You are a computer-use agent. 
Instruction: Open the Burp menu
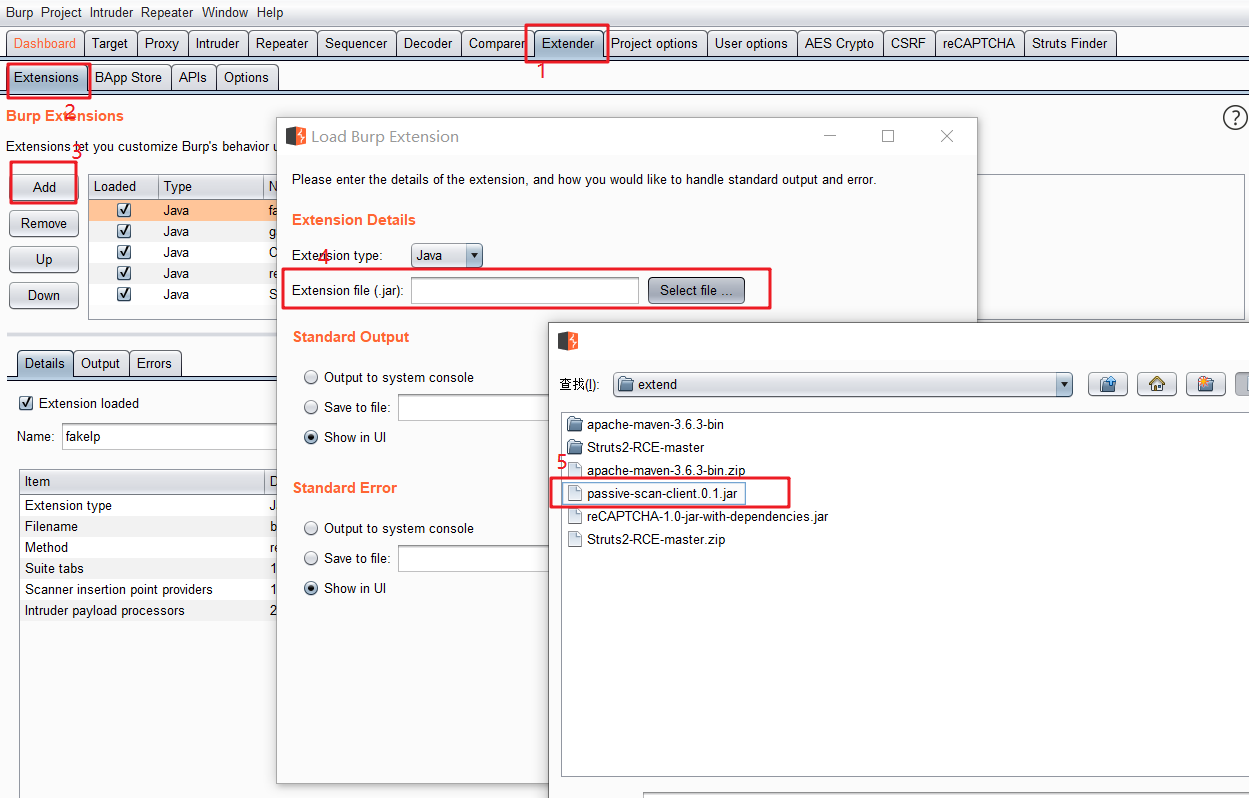[x=19, y=12]
